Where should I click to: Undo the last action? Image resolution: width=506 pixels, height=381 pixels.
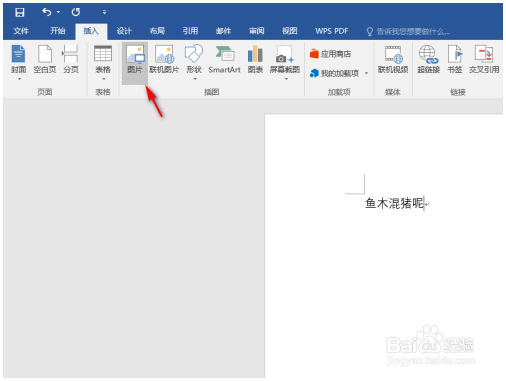click(47, 12)
